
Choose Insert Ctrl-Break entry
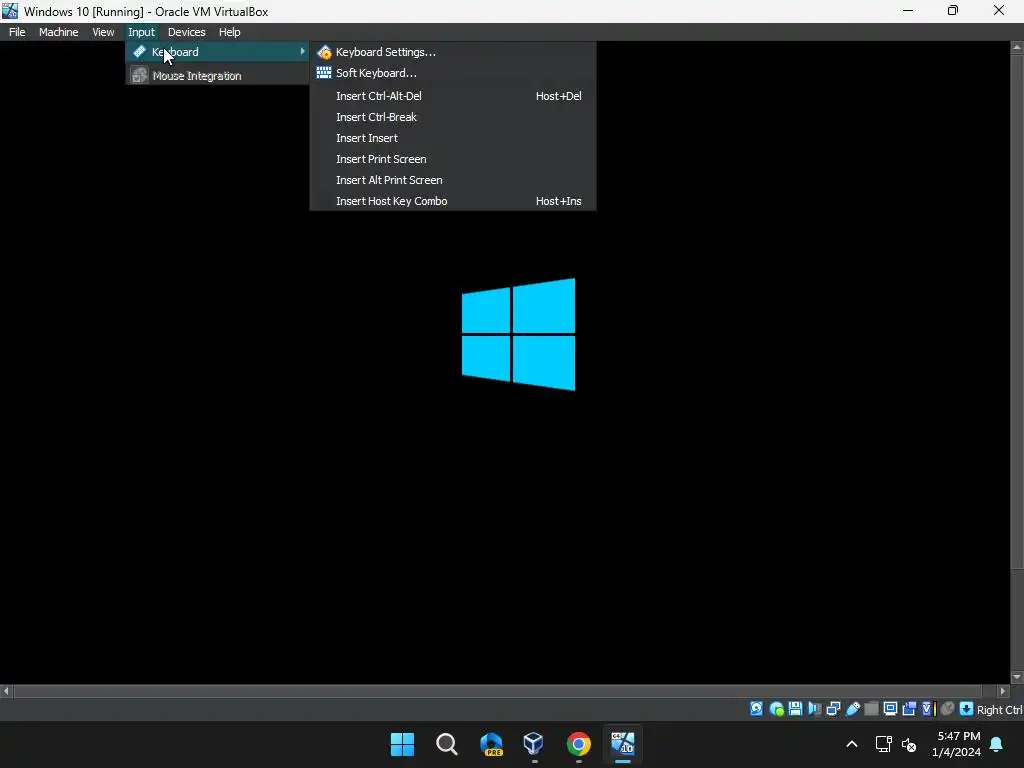[453, 117]
